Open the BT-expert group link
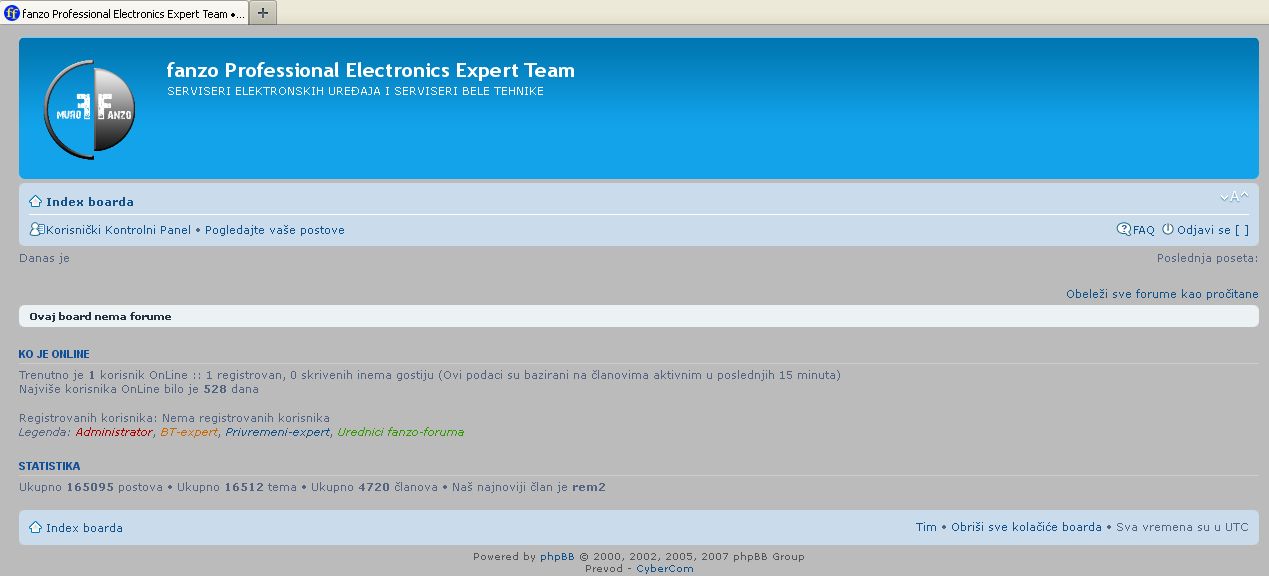 189,432
